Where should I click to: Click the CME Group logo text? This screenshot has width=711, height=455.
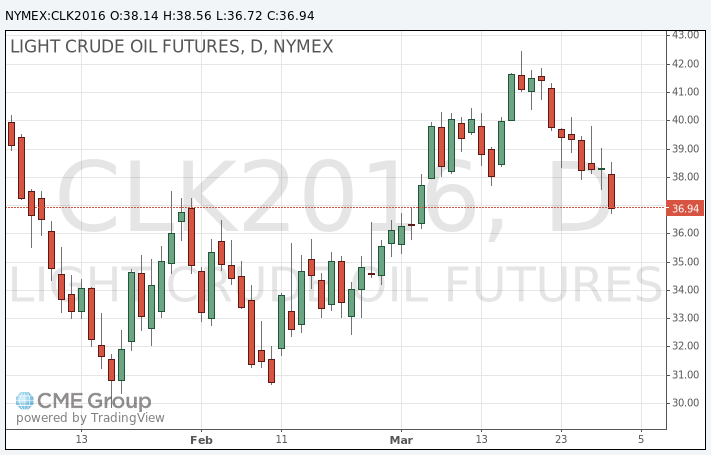pos(94,401)
